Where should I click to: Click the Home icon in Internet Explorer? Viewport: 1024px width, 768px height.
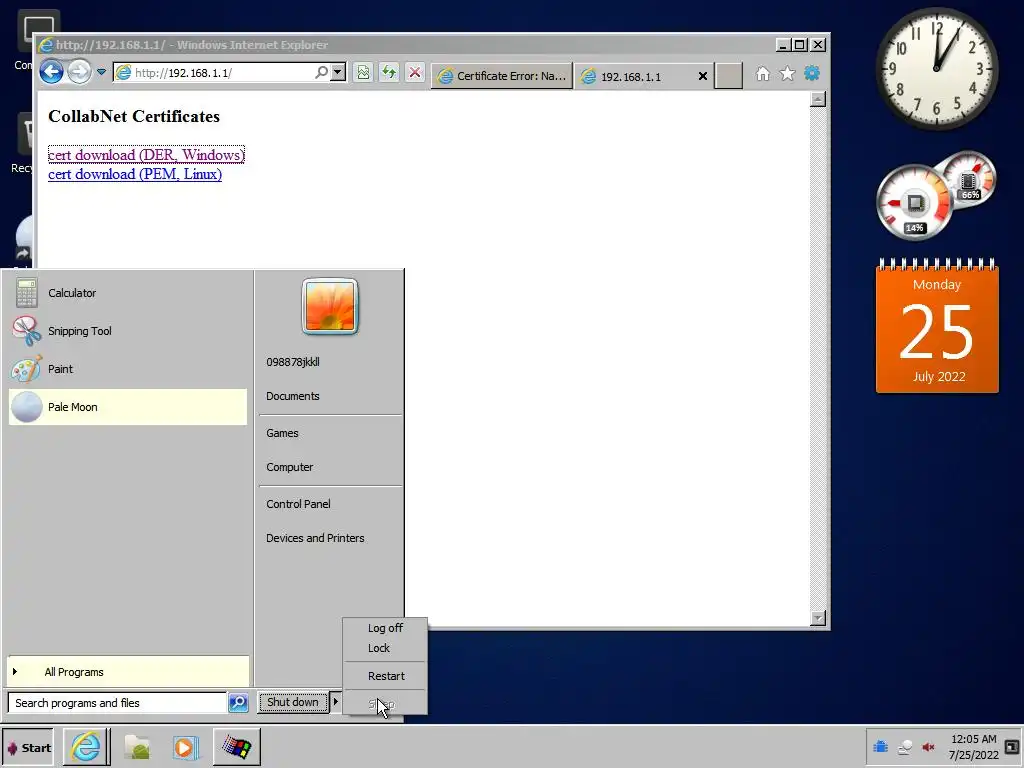pyautogui.click(x=762, y=74)
